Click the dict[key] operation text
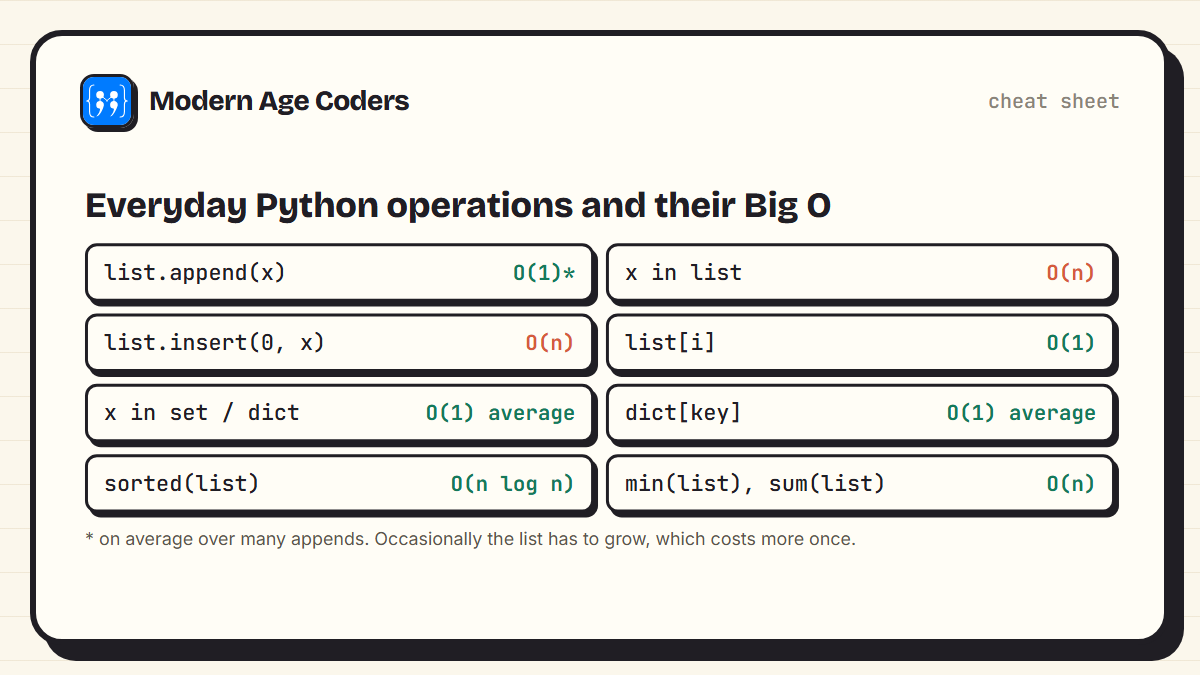The image size is (1200, 675). click(683, 412)
